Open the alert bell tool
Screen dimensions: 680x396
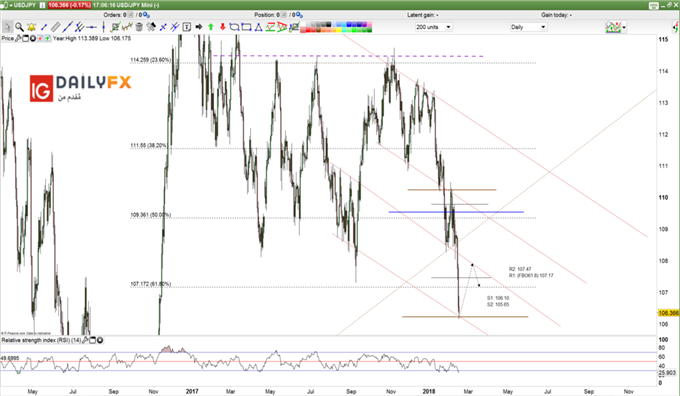pyautogui.click(x=31, y=27)
